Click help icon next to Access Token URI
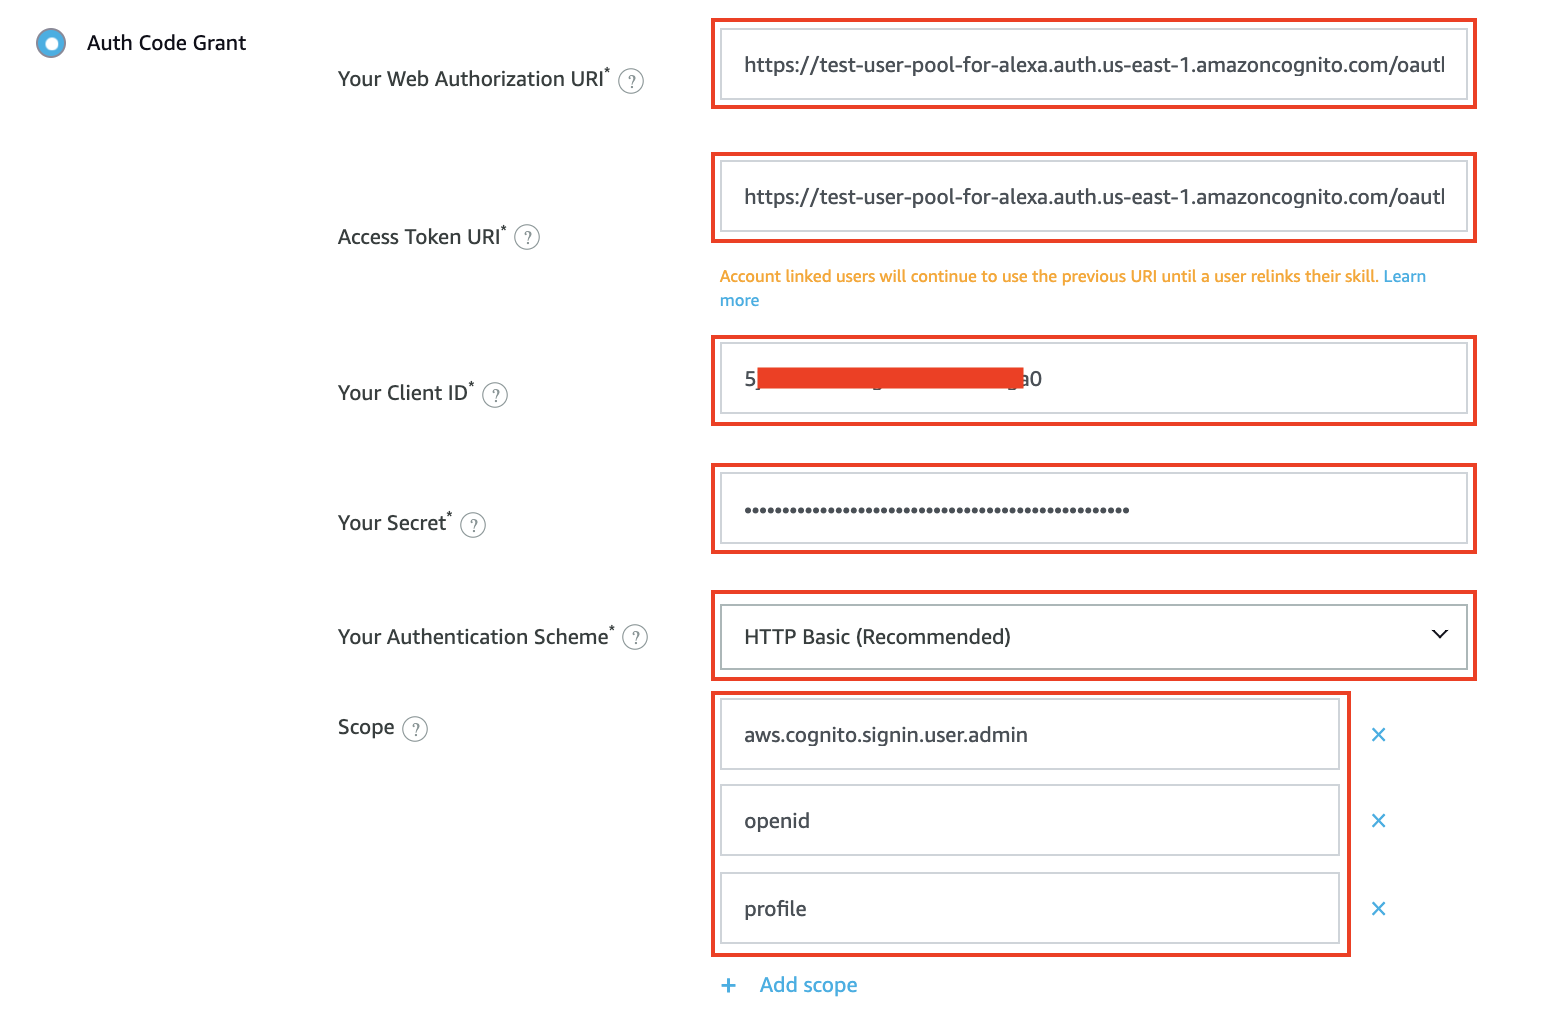 coord(527,238)
